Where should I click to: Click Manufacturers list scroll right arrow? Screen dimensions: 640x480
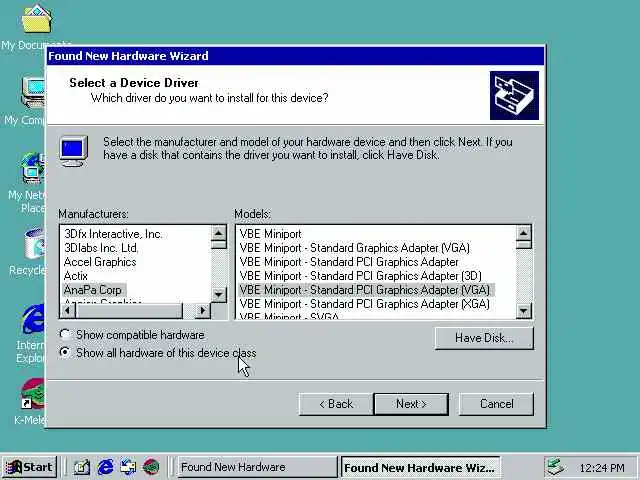click(x=202, y=311)
